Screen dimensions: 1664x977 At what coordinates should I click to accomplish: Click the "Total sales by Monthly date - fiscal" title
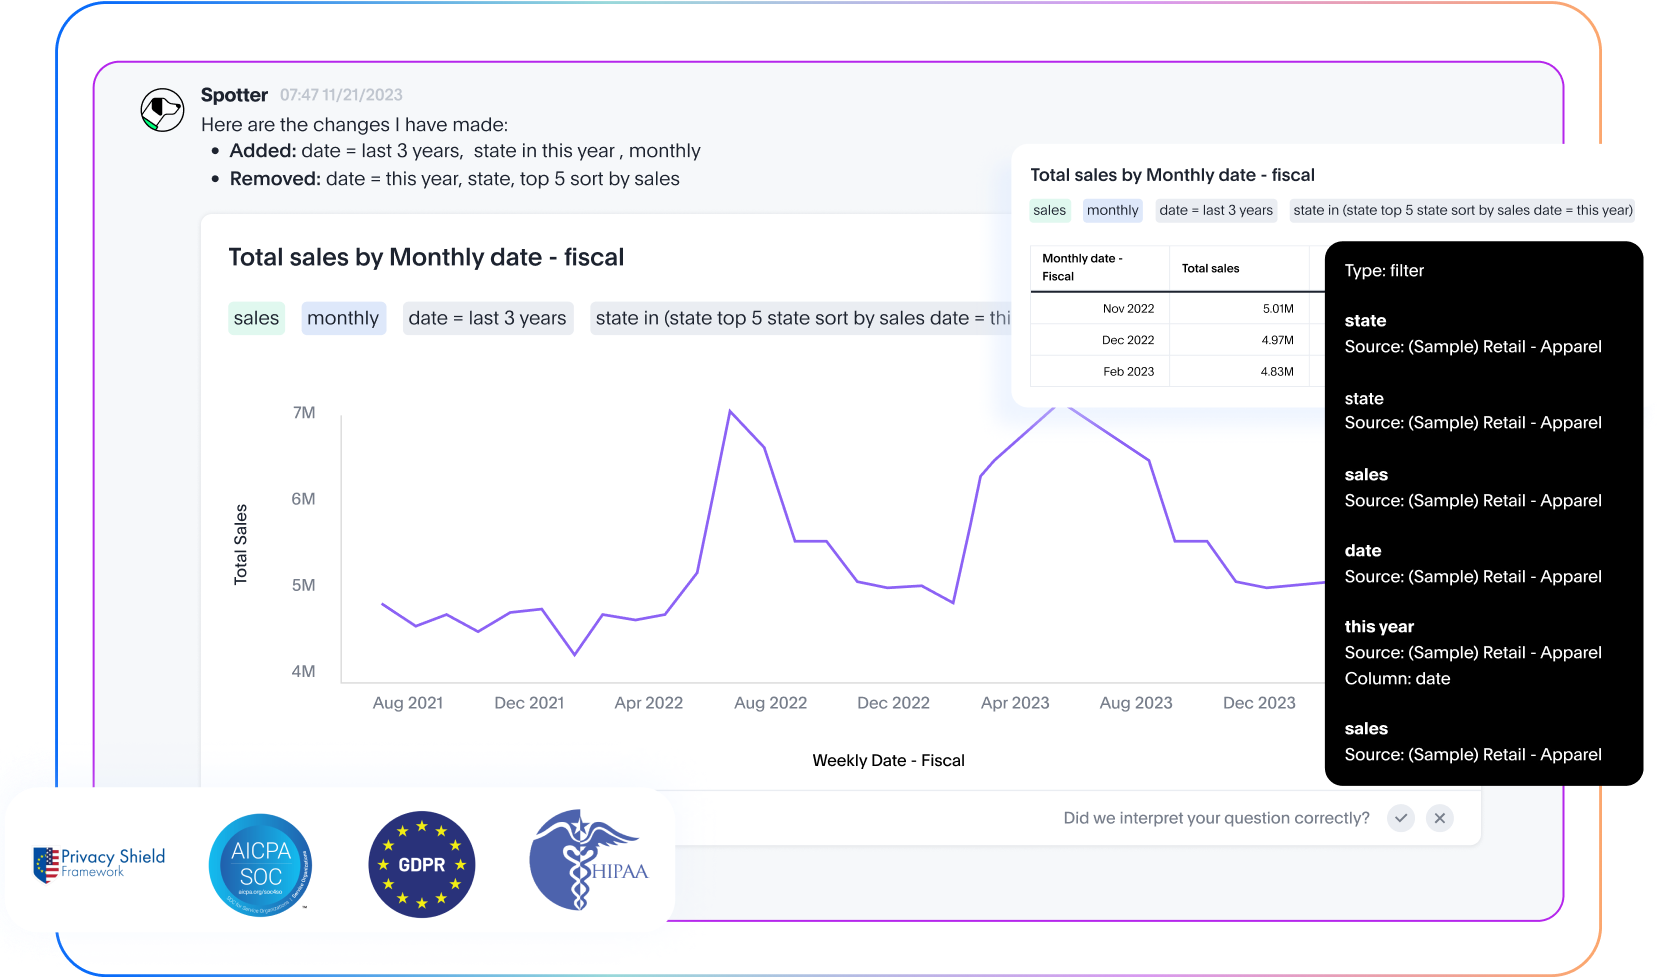(x=427, y=257)
